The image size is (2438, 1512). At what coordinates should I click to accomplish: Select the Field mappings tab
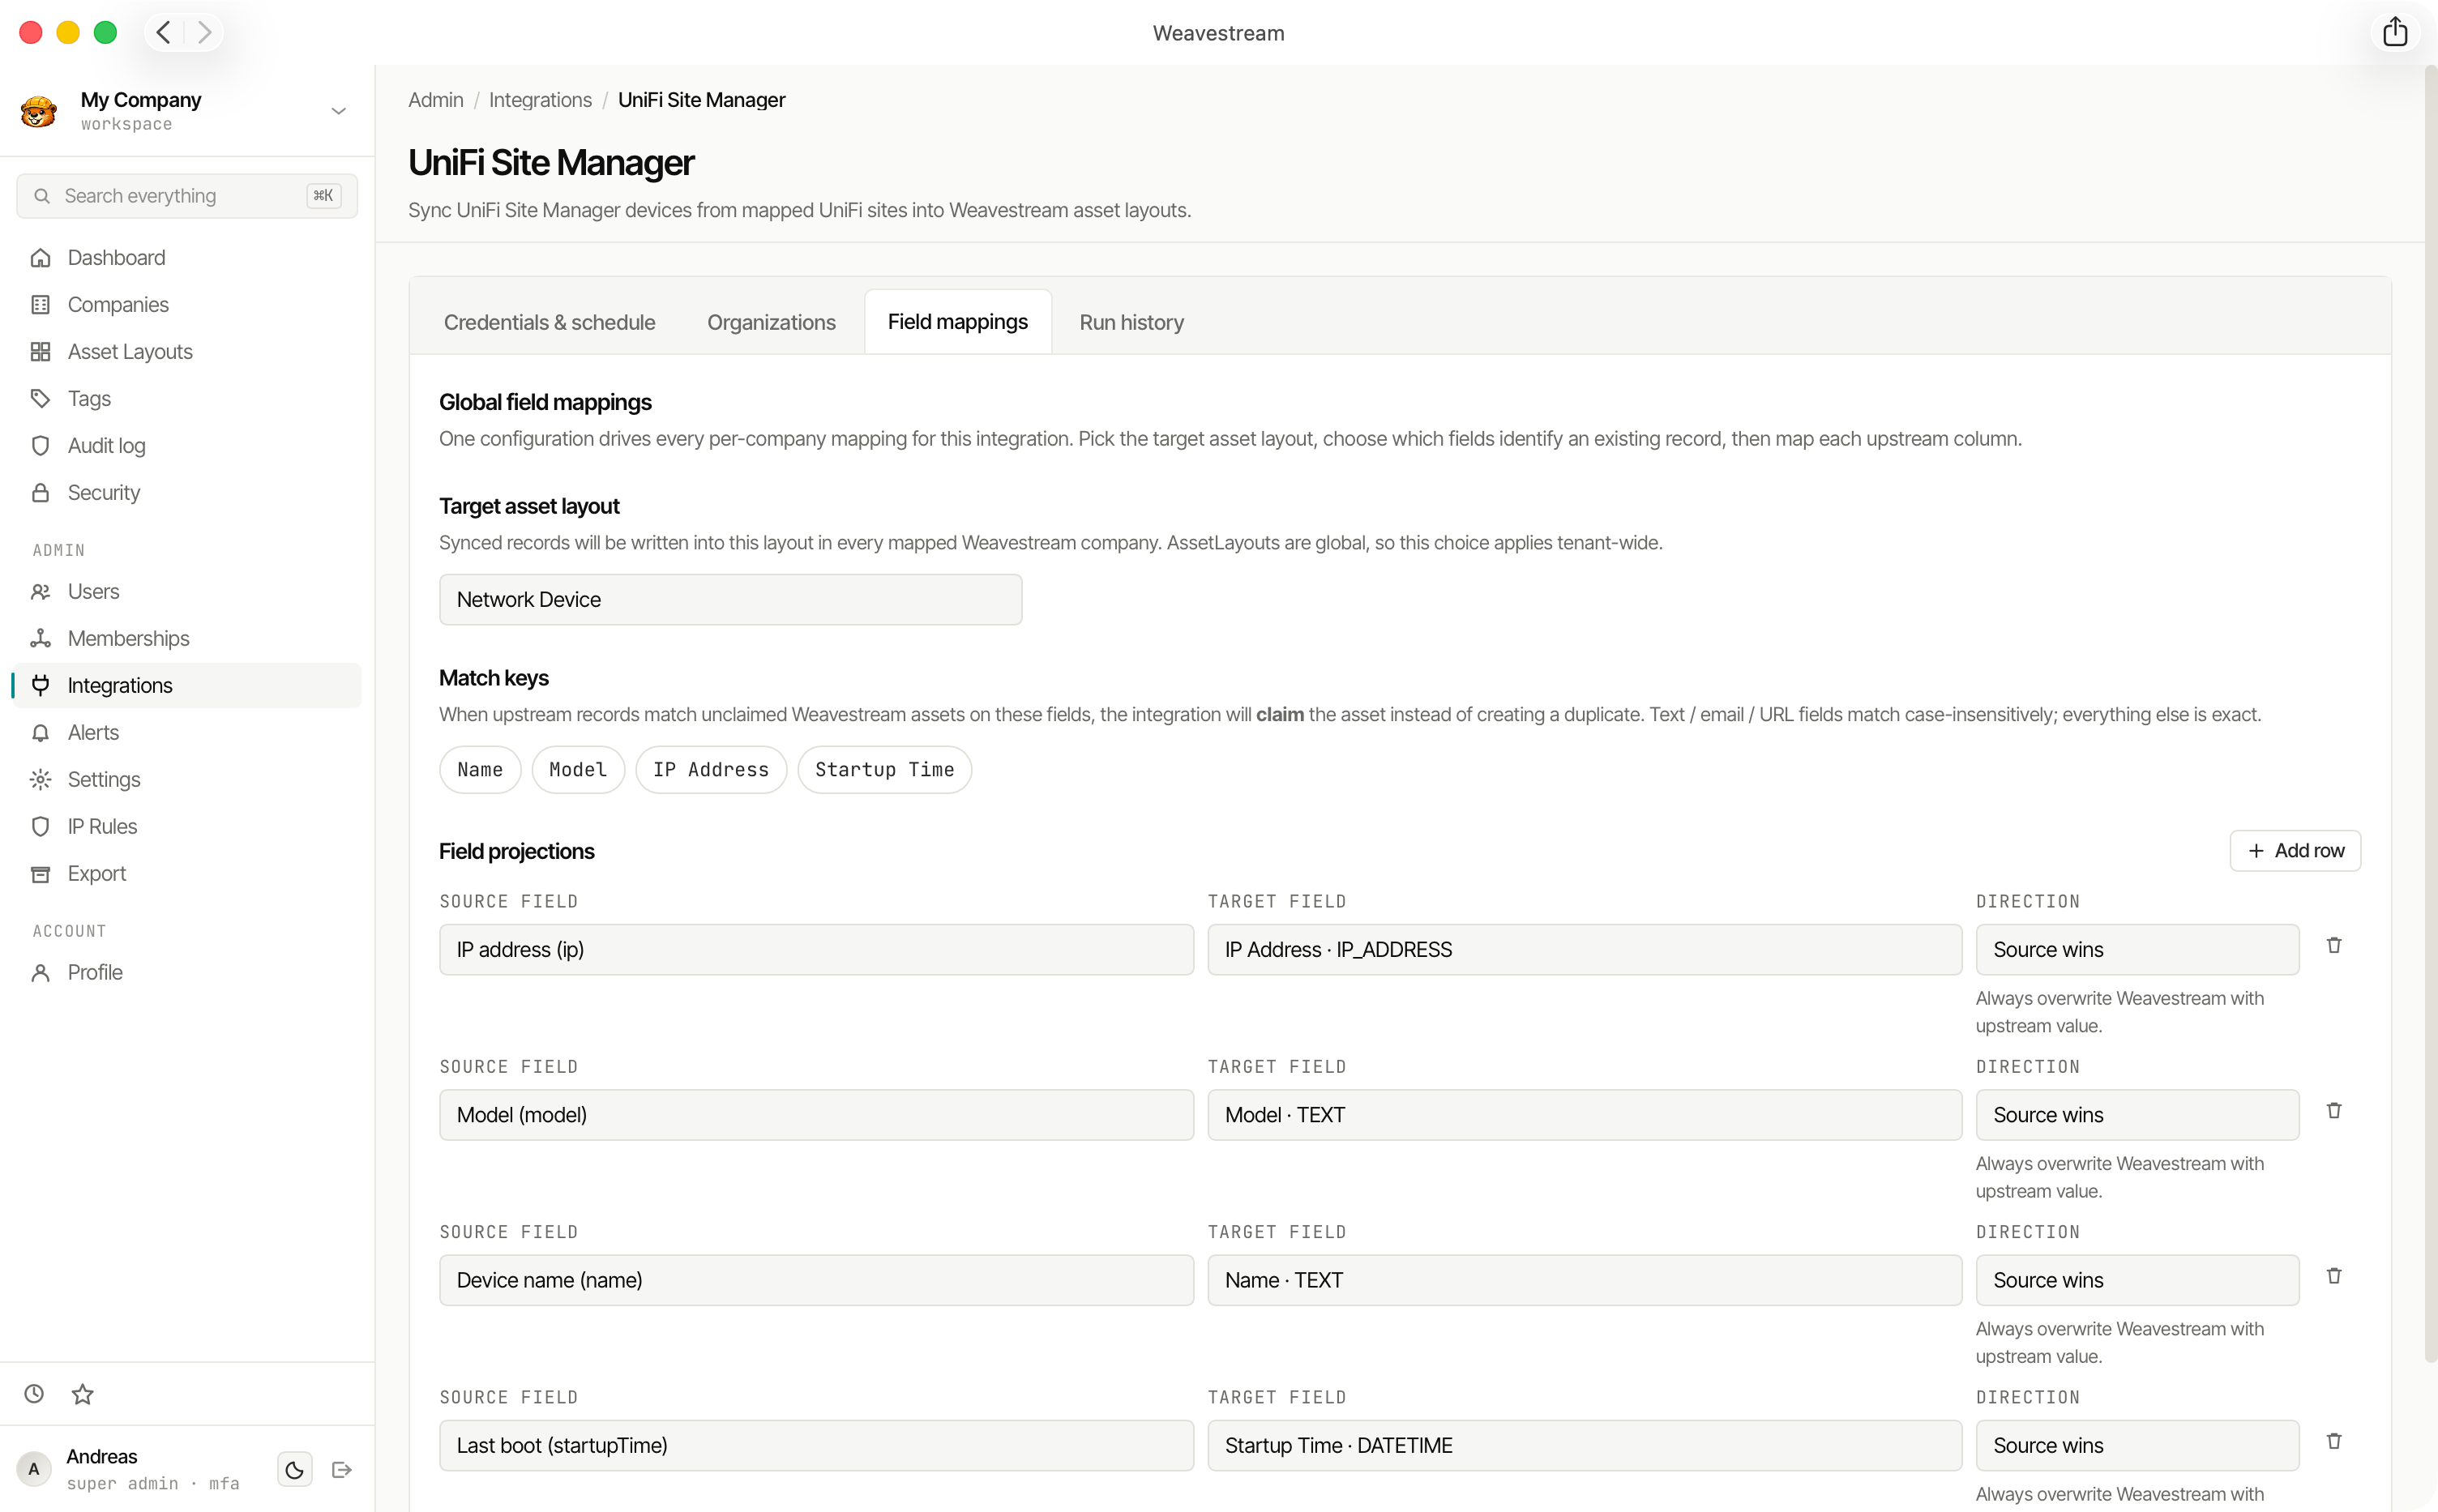click(957, 322)
